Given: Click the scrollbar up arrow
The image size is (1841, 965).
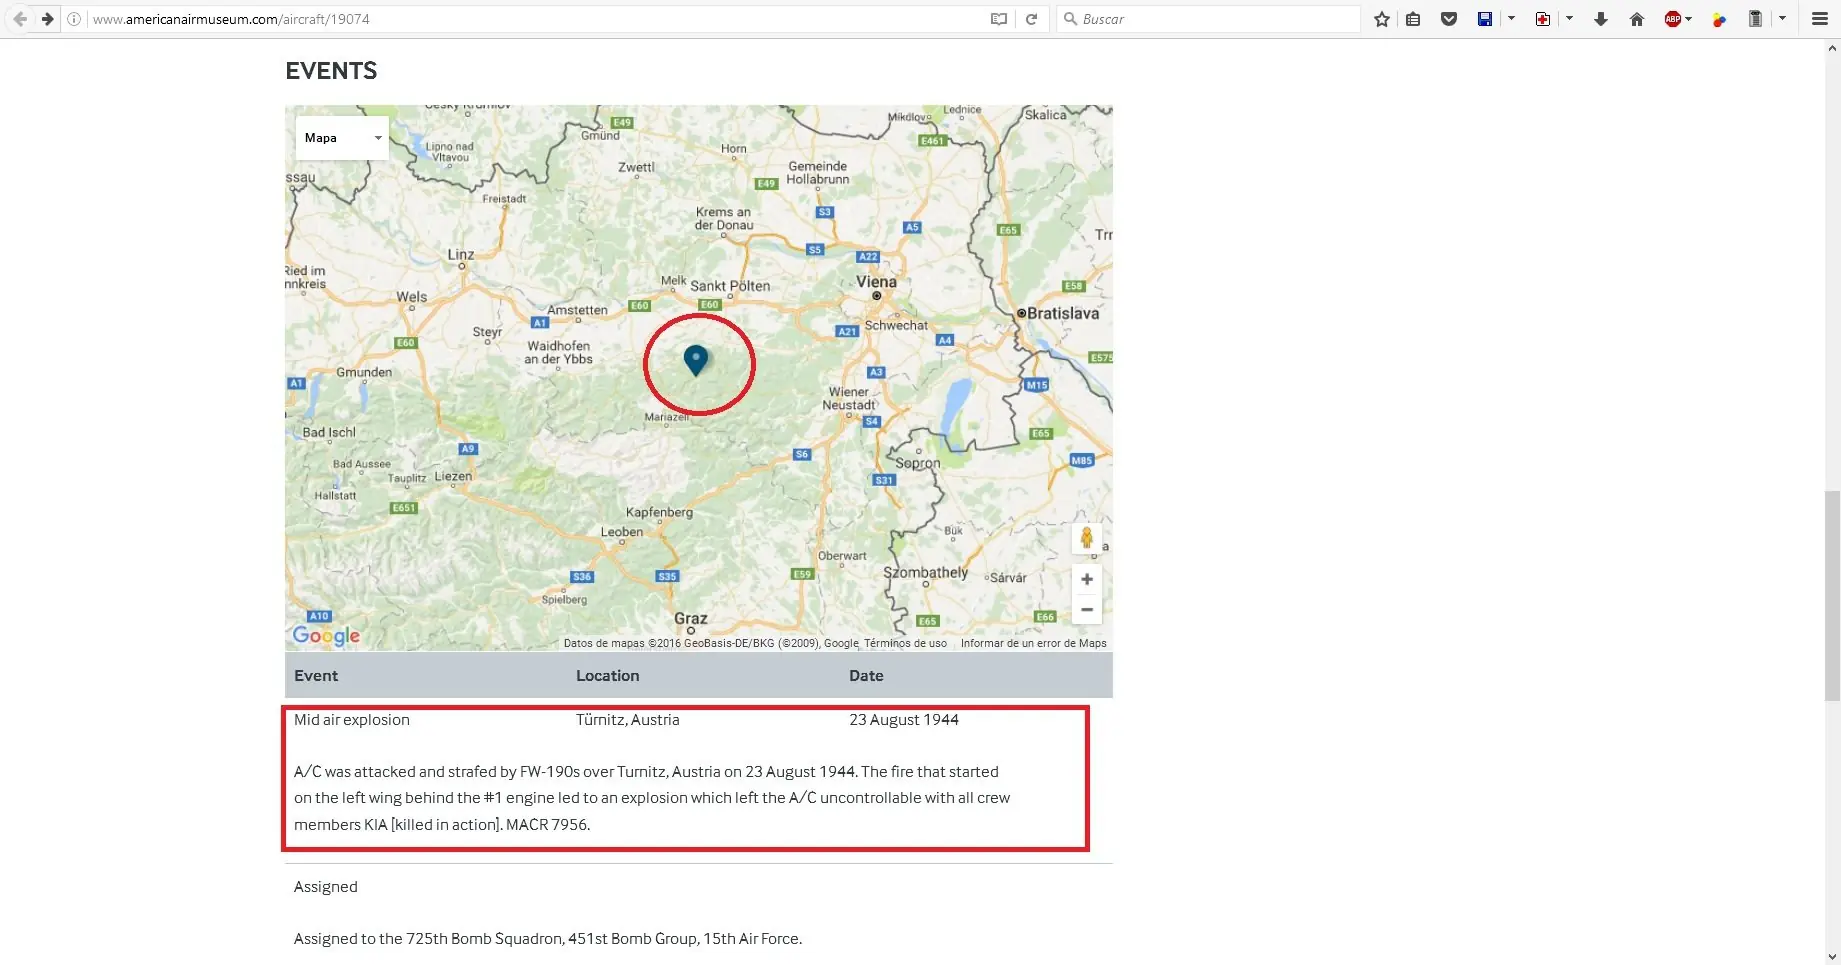Looking at the screenshot, I should (x=1832, y=47).
